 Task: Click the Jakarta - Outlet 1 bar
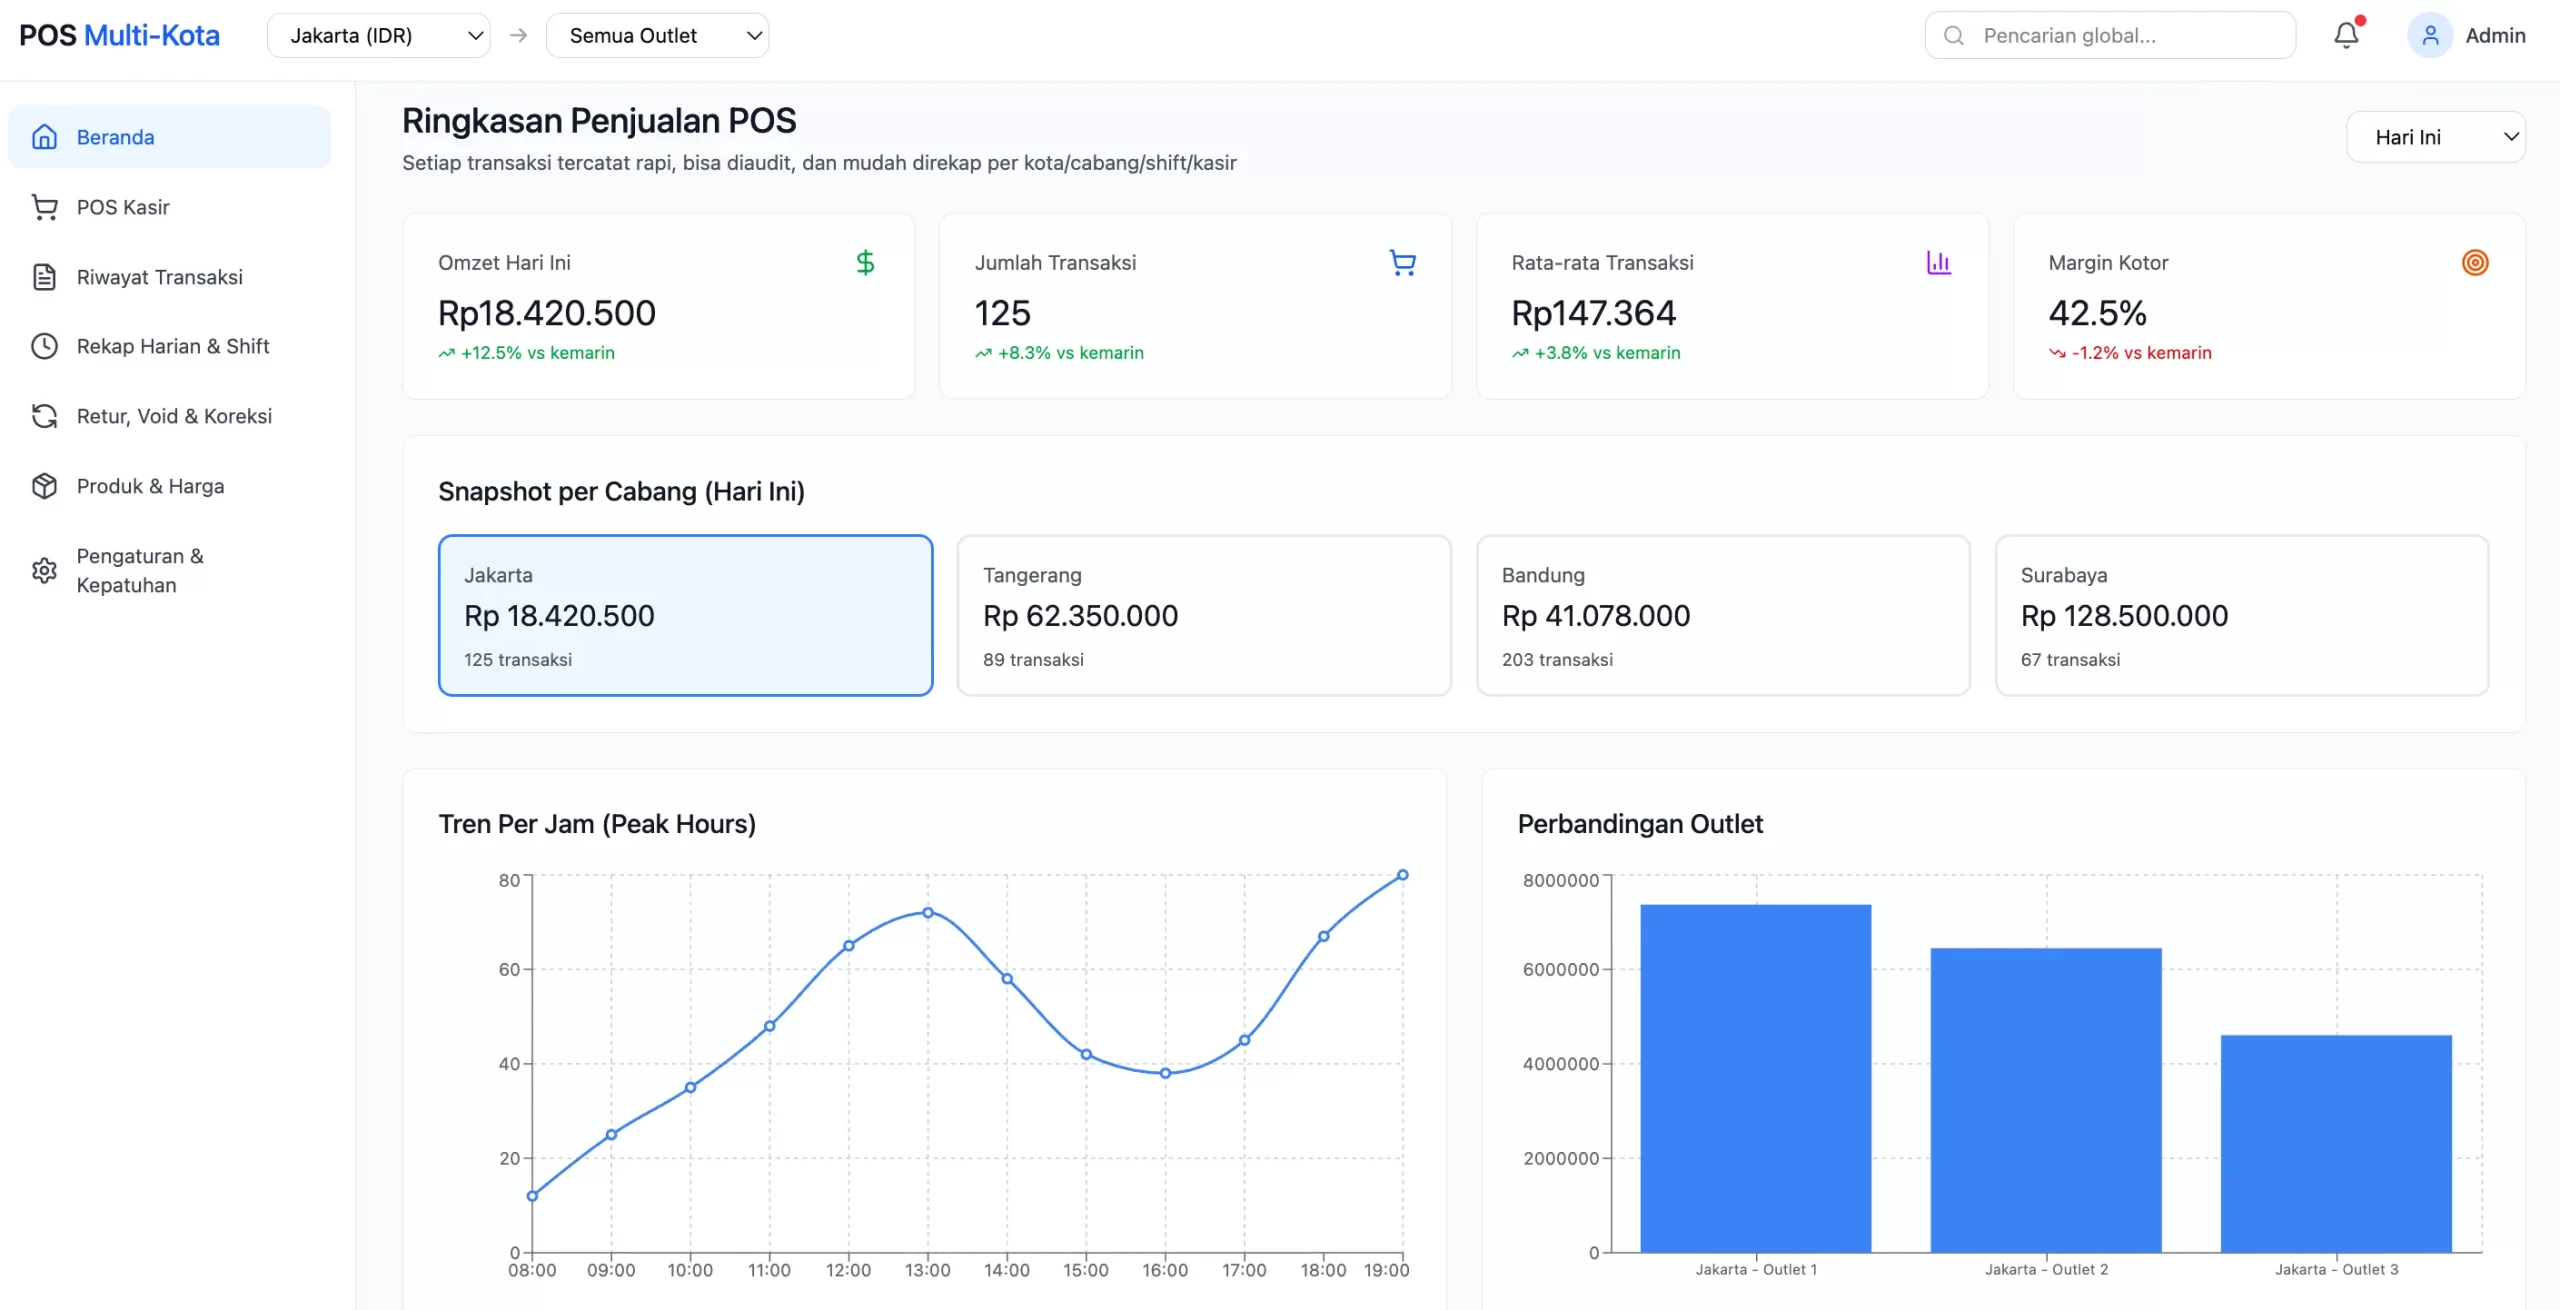pos(1755,1078)
